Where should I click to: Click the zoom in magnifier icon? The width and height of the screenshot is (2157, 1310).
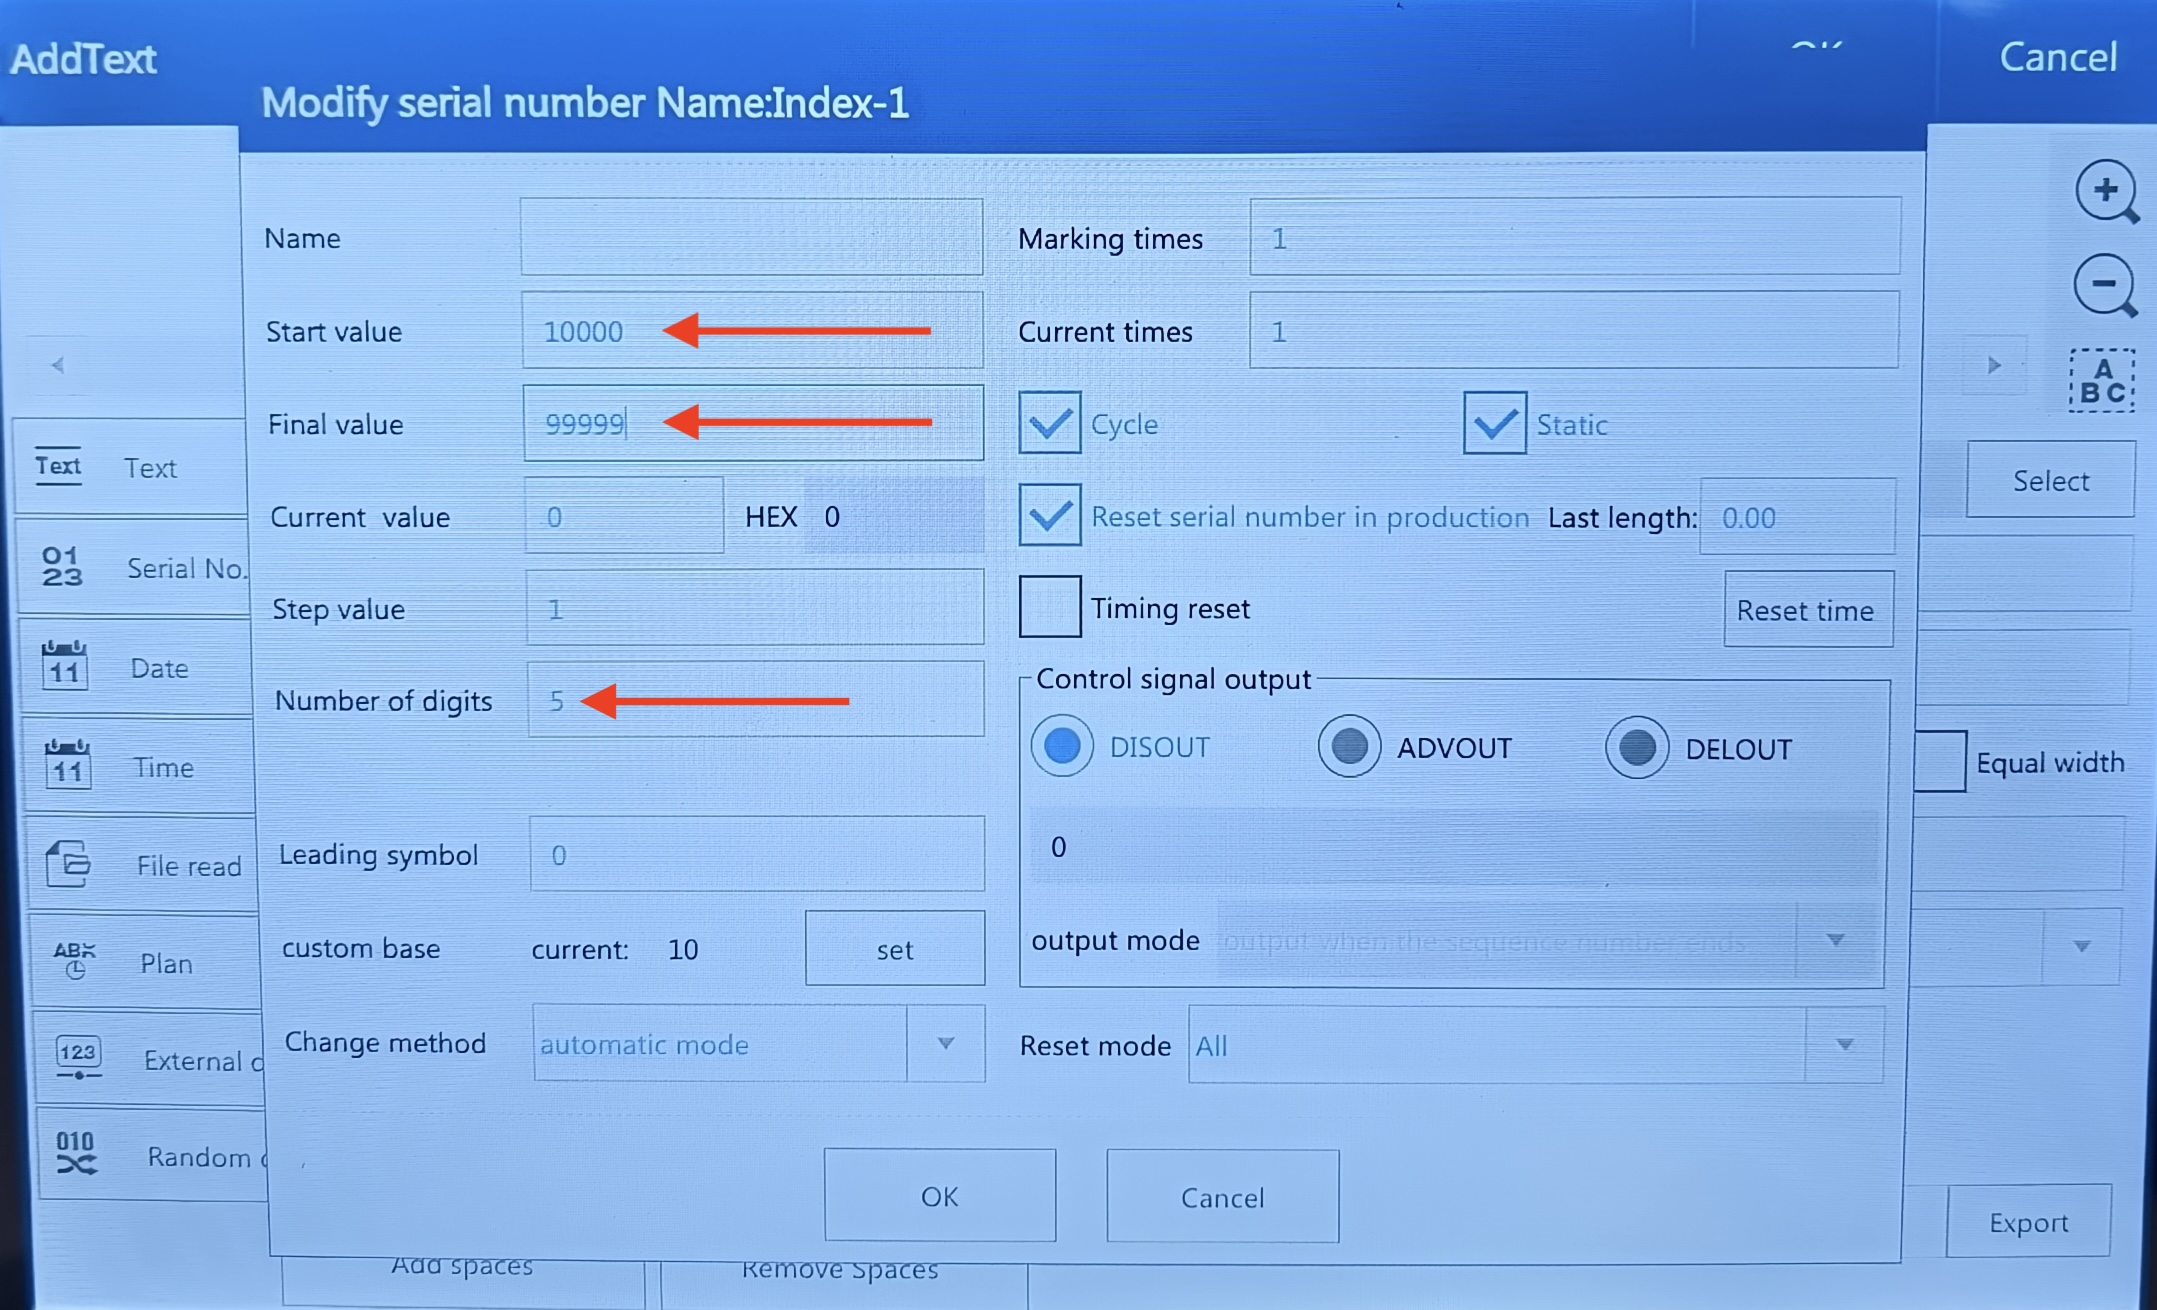point(2107,192)
